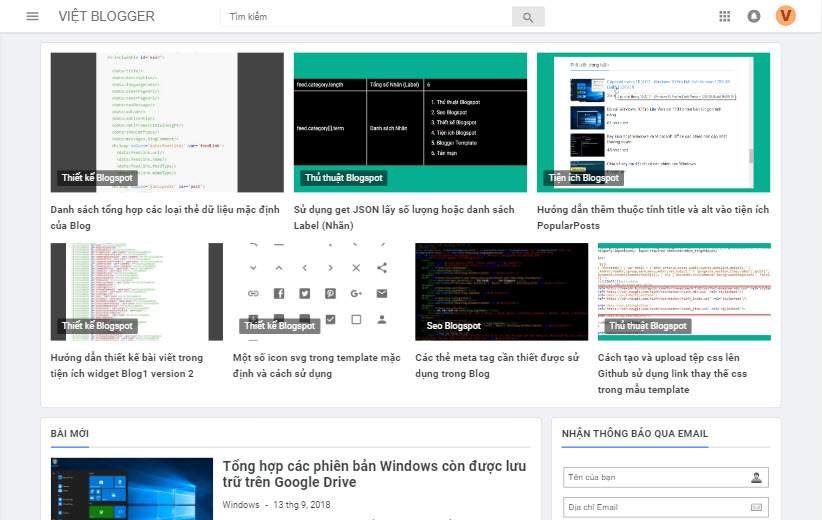Open 'Sử dụng get JSON lấy số lượng' title
Image resolution: width=822 pixels, height=520 pixels.
404,218
